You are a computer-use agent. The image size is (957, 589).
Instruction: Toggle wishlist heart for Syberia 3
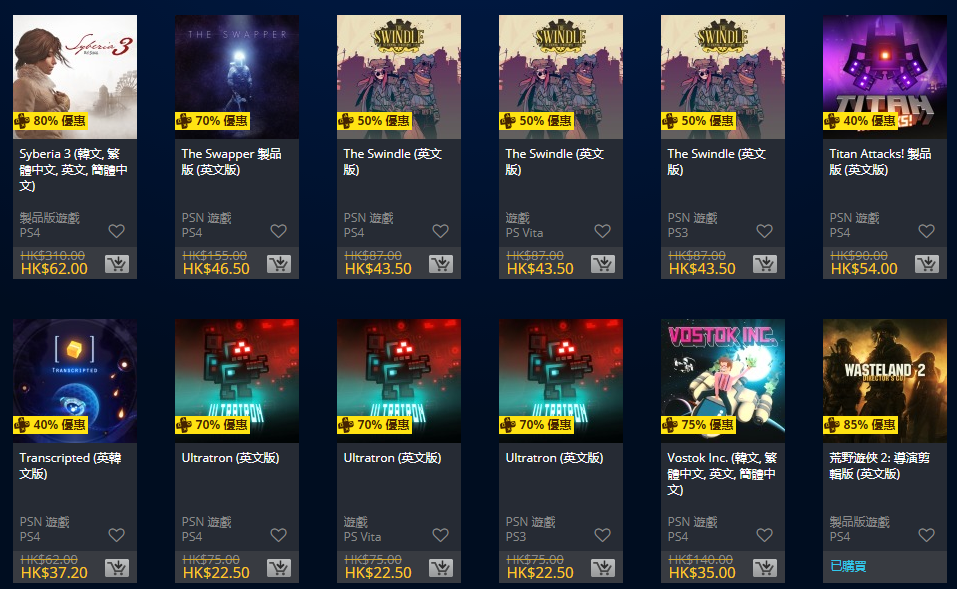[117, 231]
